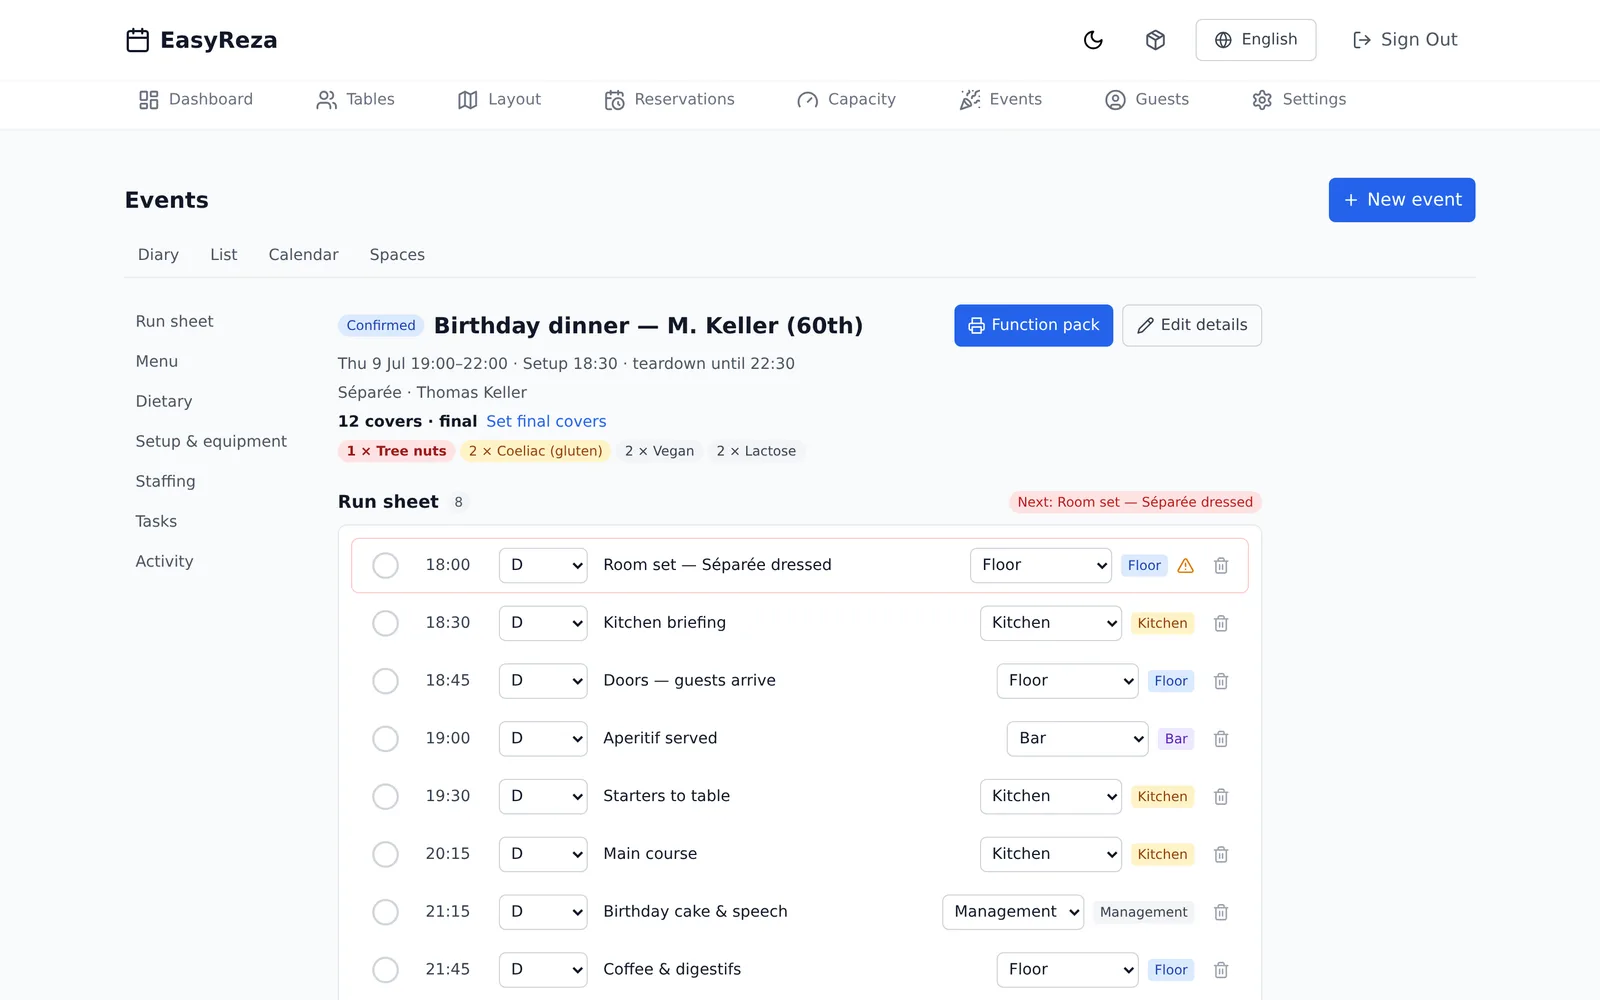Image resolution: width=1600 pixels, height=1000 pixels.
Task: Open Kitchen department dropdown for Kitchen briefing
Action: pyautogui.click(x=1050, y=624)
